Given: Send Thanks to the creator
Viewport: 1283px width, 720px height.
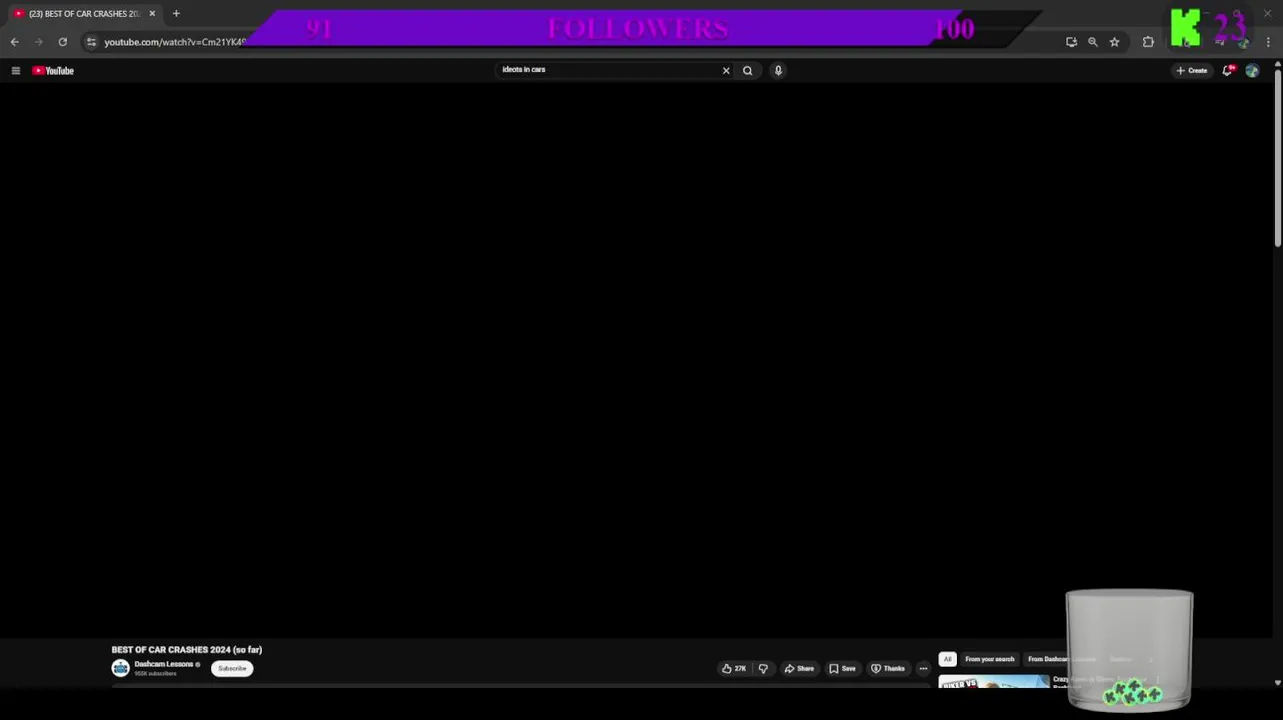Looking at the screenshot, I should click(888, 668).
